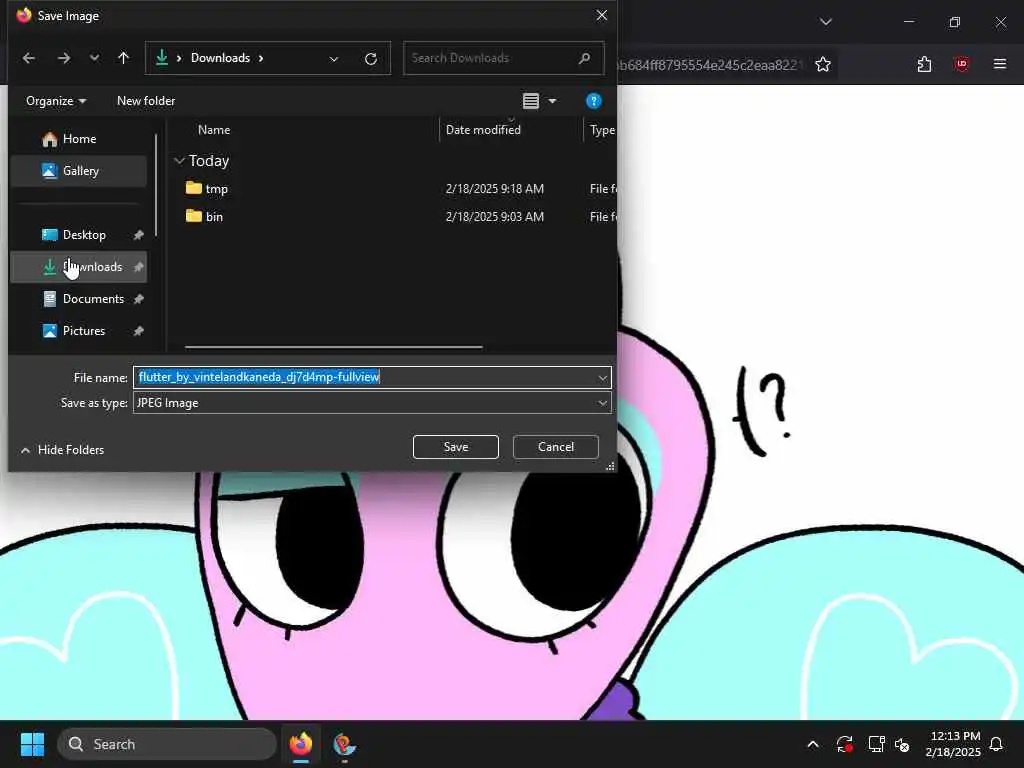This screenshot has width=1024, height=768.
Task: Open Firefox extensions puzzle icon
Action: [x=924, y=64]
